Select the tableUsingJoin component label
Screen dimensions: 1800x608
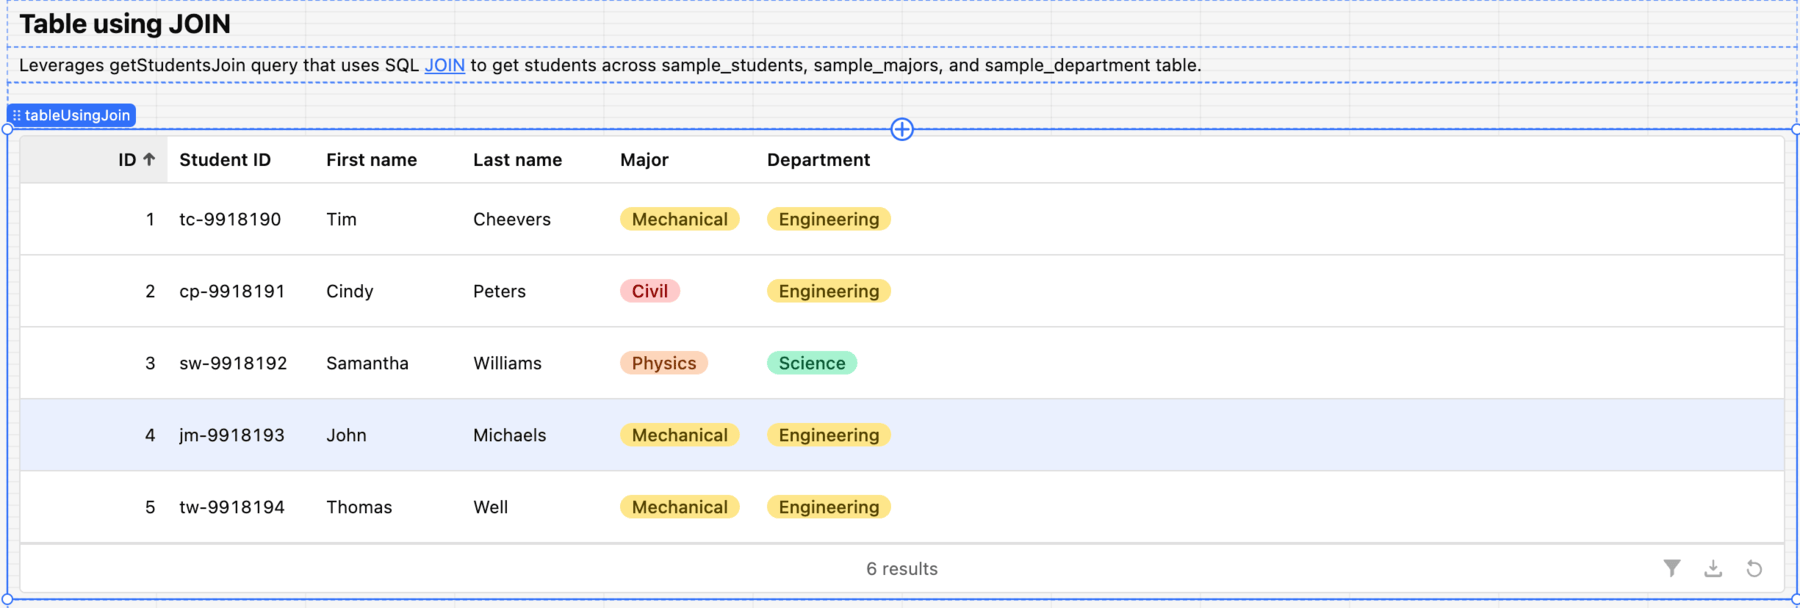71,115
